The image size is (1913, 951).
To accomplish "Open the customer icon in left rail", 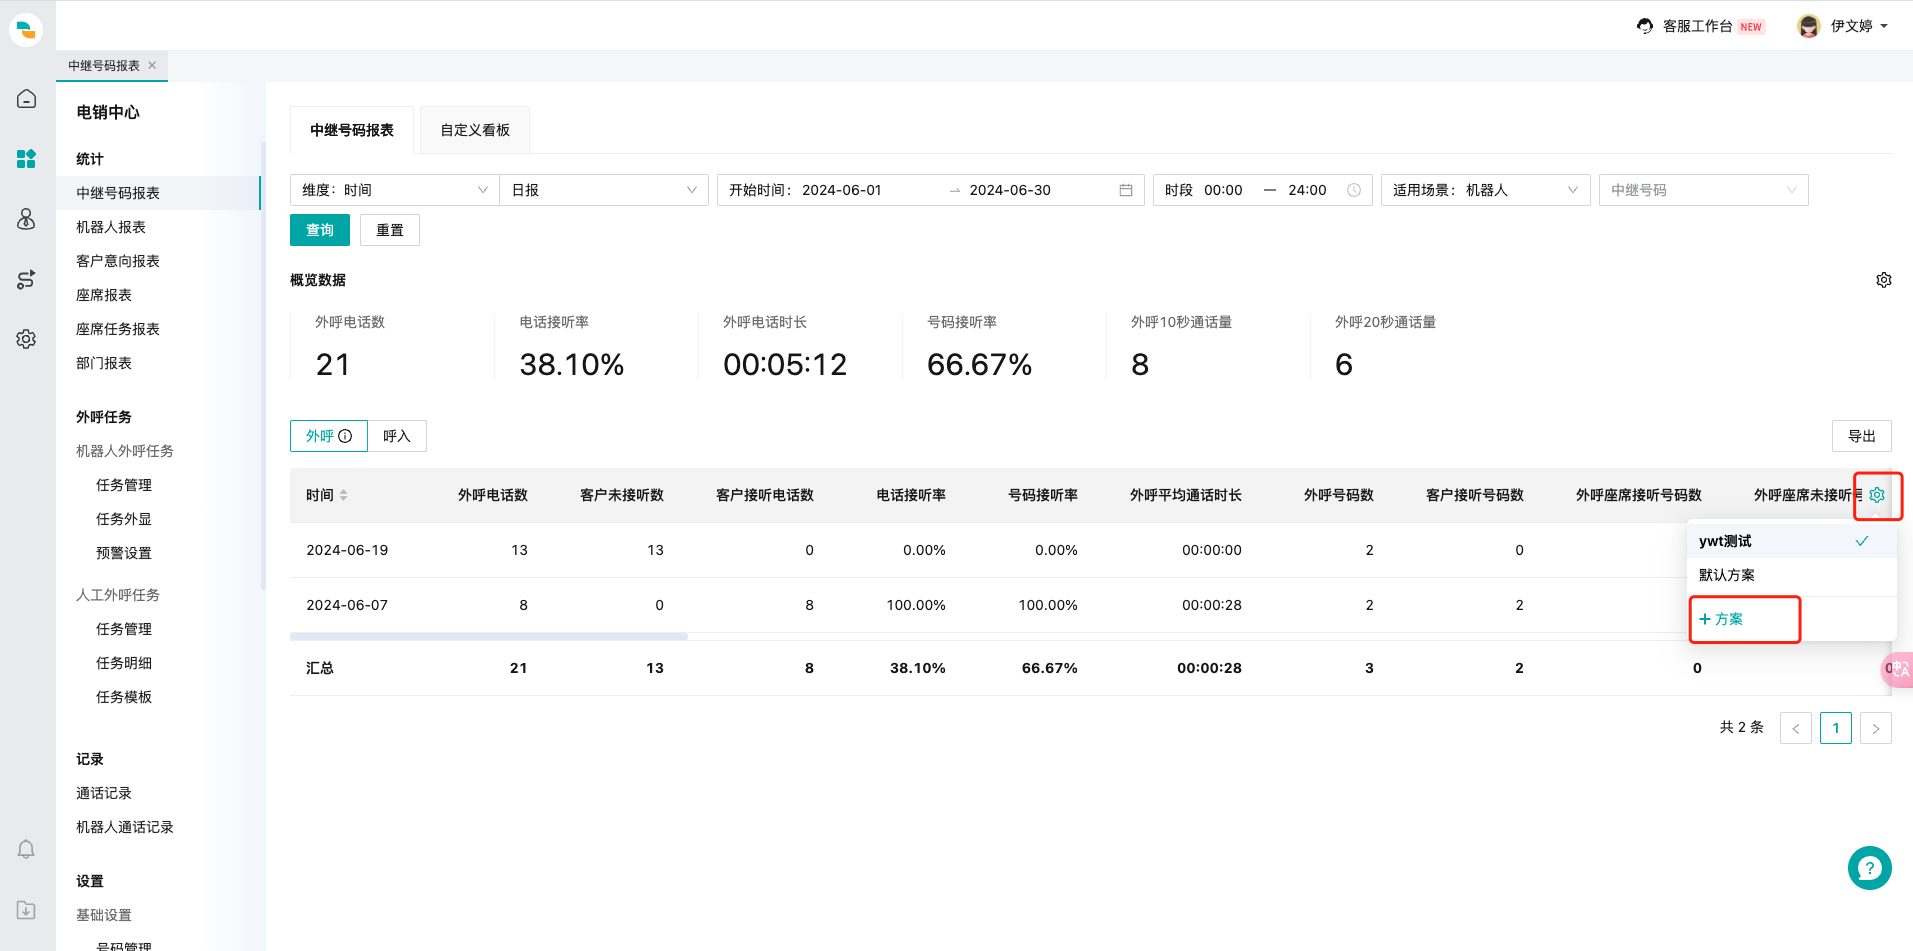I will [26, 219].
